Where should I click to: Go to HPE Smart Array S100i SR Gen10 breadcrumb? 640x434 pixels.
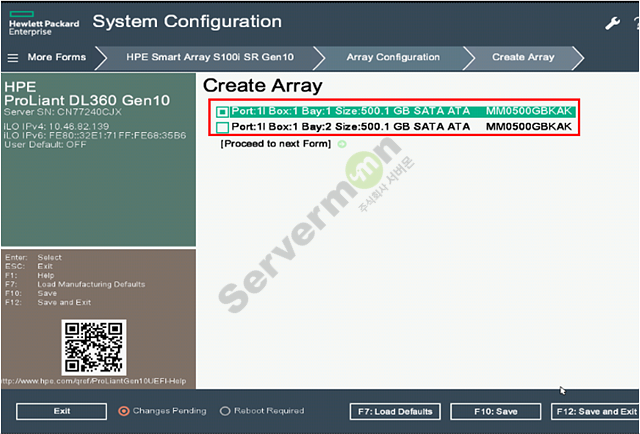point(210,57)
